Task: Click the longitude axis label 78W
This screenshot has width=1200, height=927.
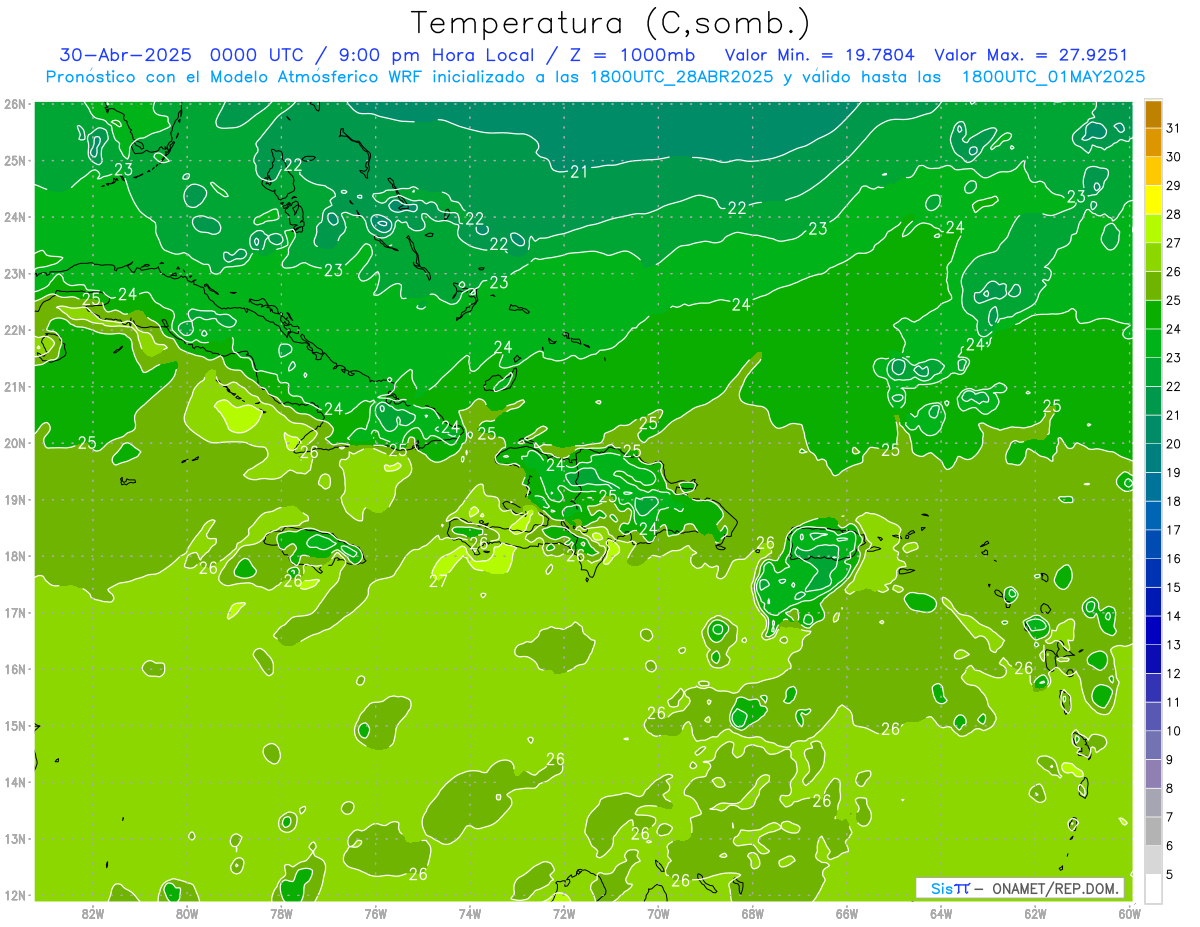Action: click(x=281, y=913)
